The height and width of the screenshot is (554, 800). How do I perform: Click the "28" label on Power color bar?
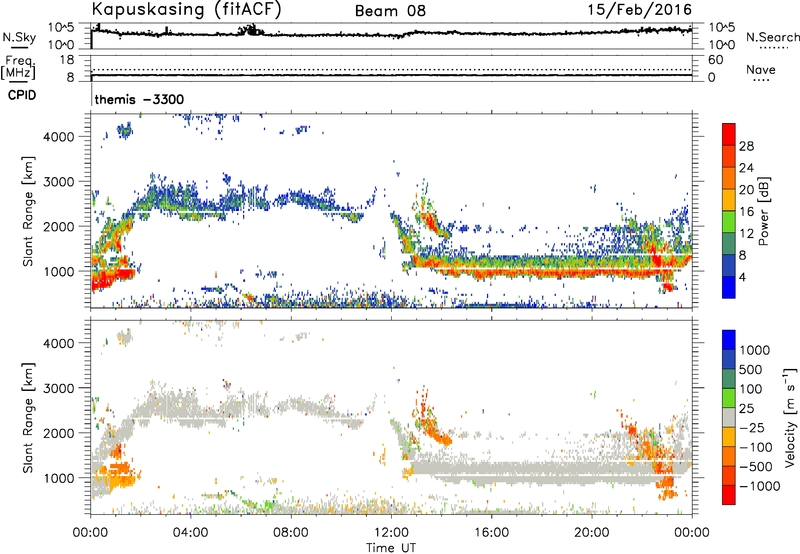(x=746, y=146)
